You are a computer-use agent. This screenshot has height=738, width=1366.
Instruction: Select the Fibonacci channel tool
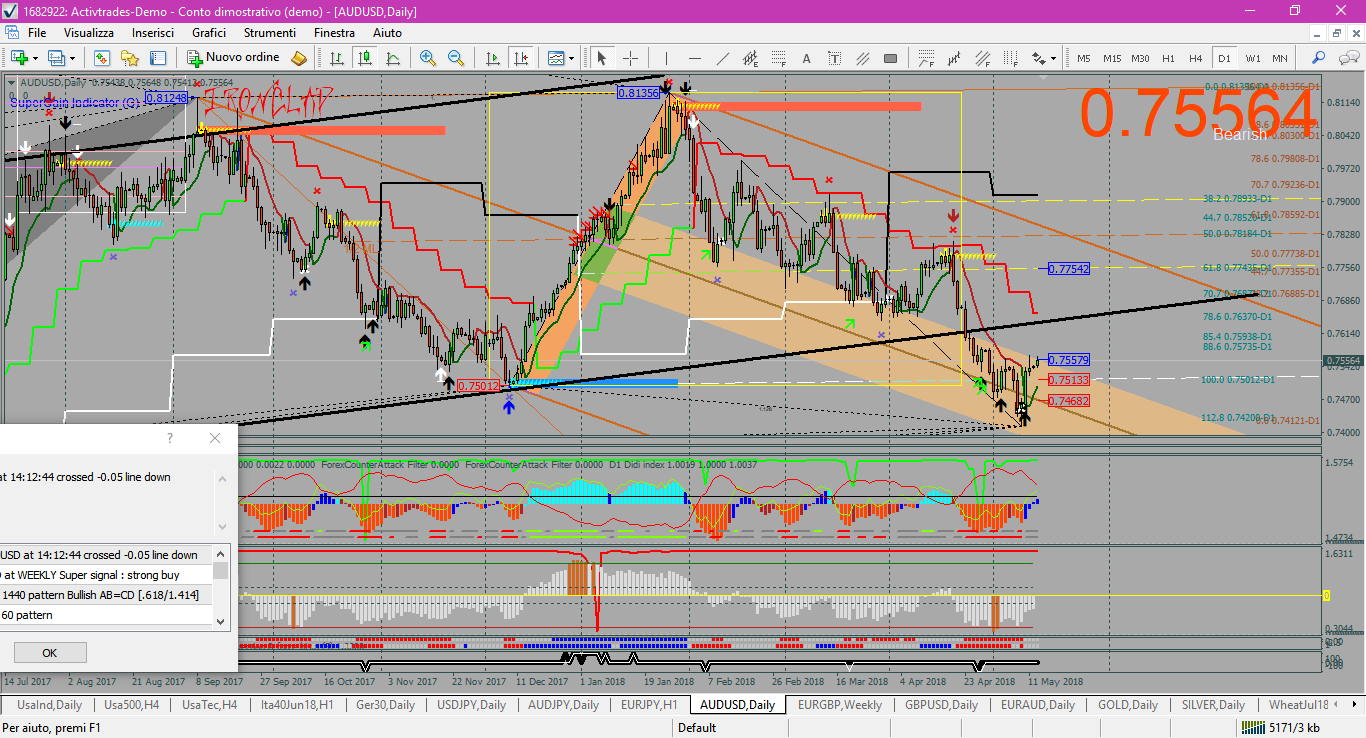click(983, 58)
